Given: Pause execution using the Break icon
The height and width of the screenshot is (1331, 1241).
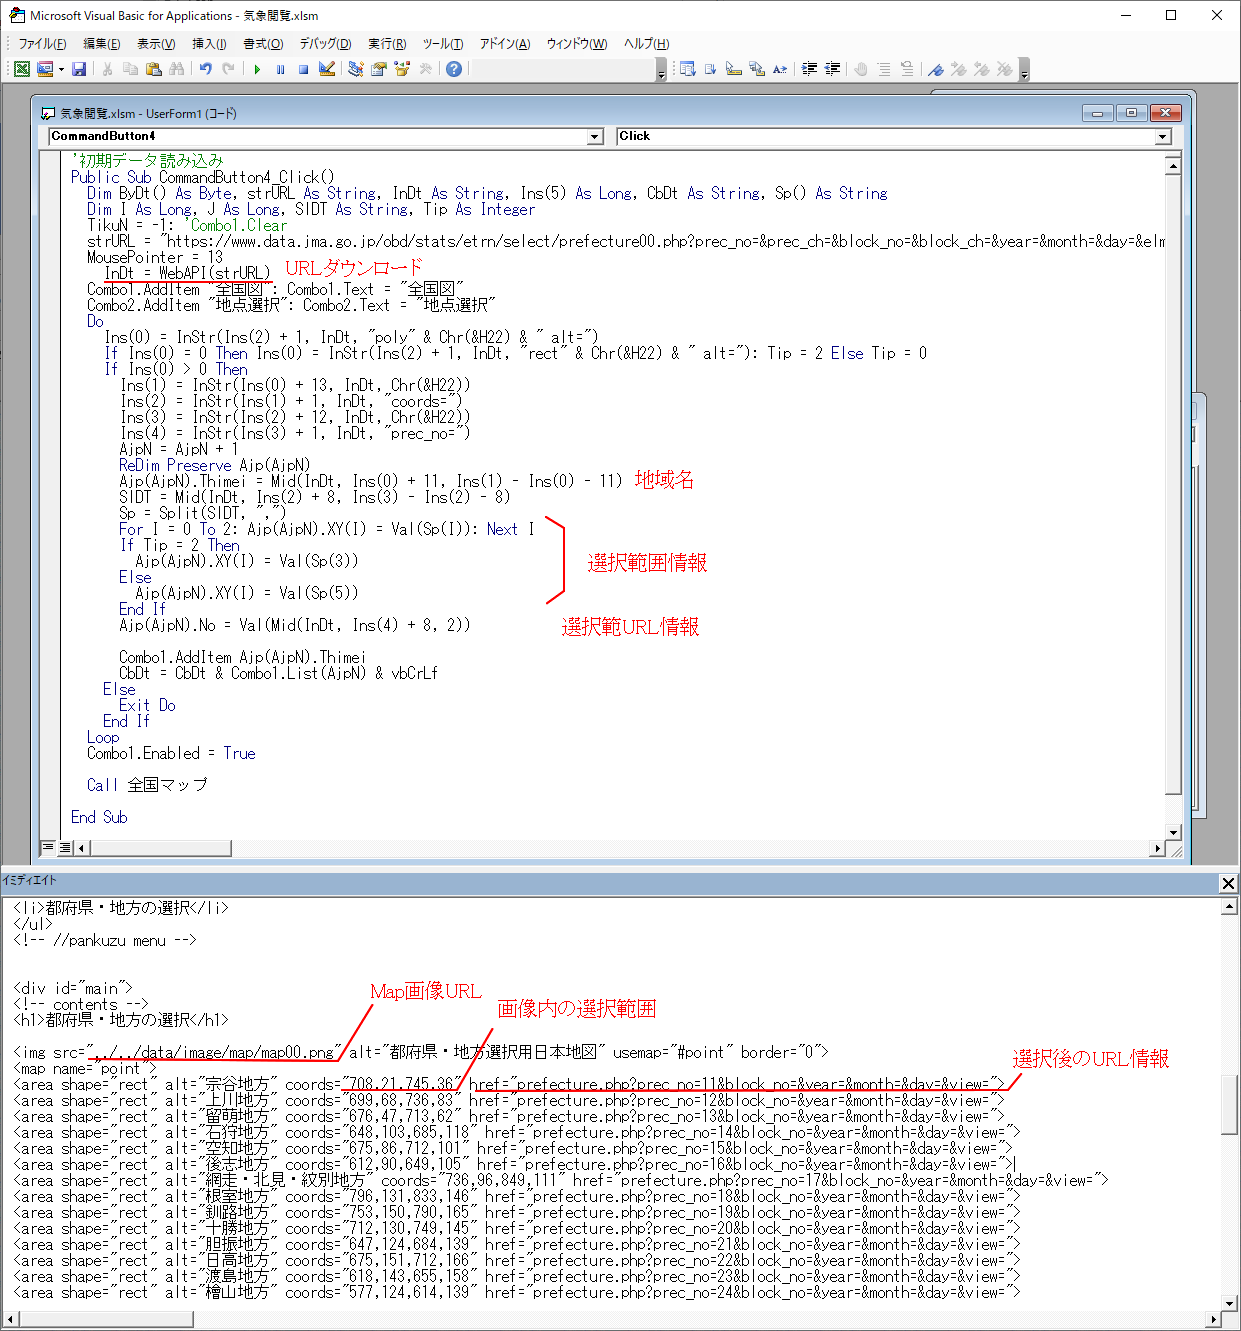Looking at the screenshot, I should click(x=280, y=69).
